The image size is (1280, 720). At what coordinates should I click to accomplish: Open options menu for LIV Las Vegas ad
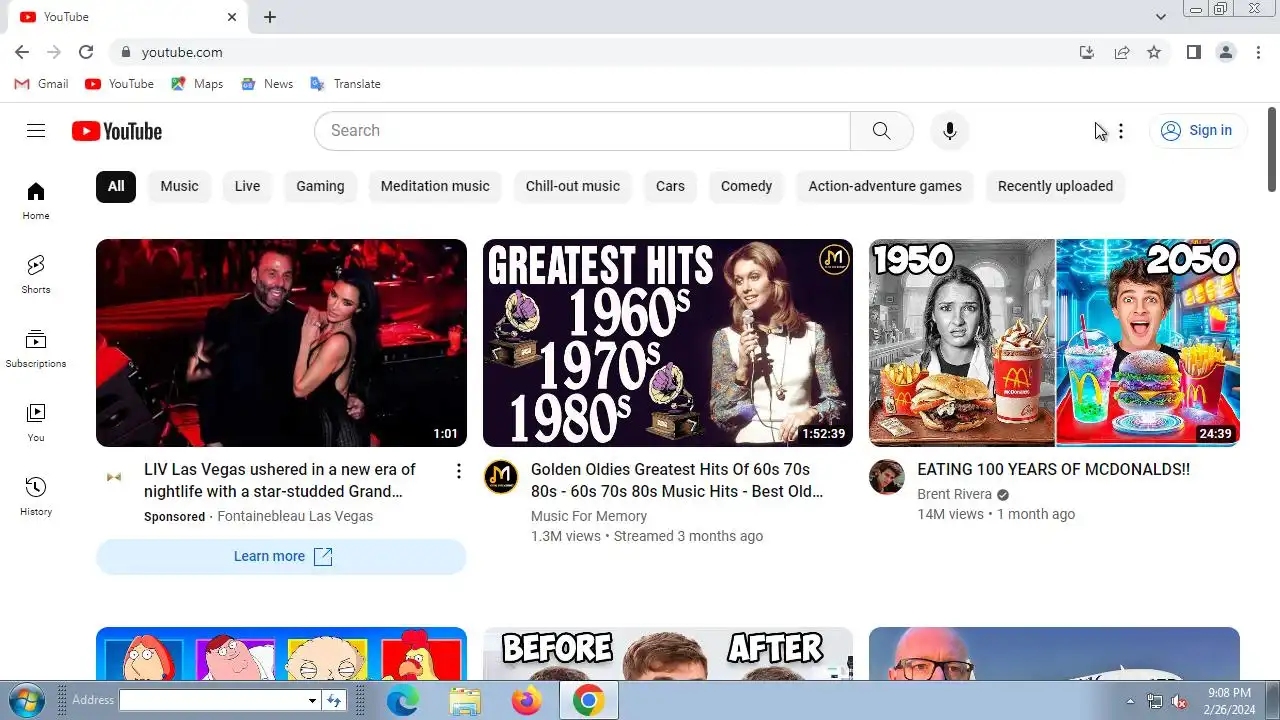[459, 471]
